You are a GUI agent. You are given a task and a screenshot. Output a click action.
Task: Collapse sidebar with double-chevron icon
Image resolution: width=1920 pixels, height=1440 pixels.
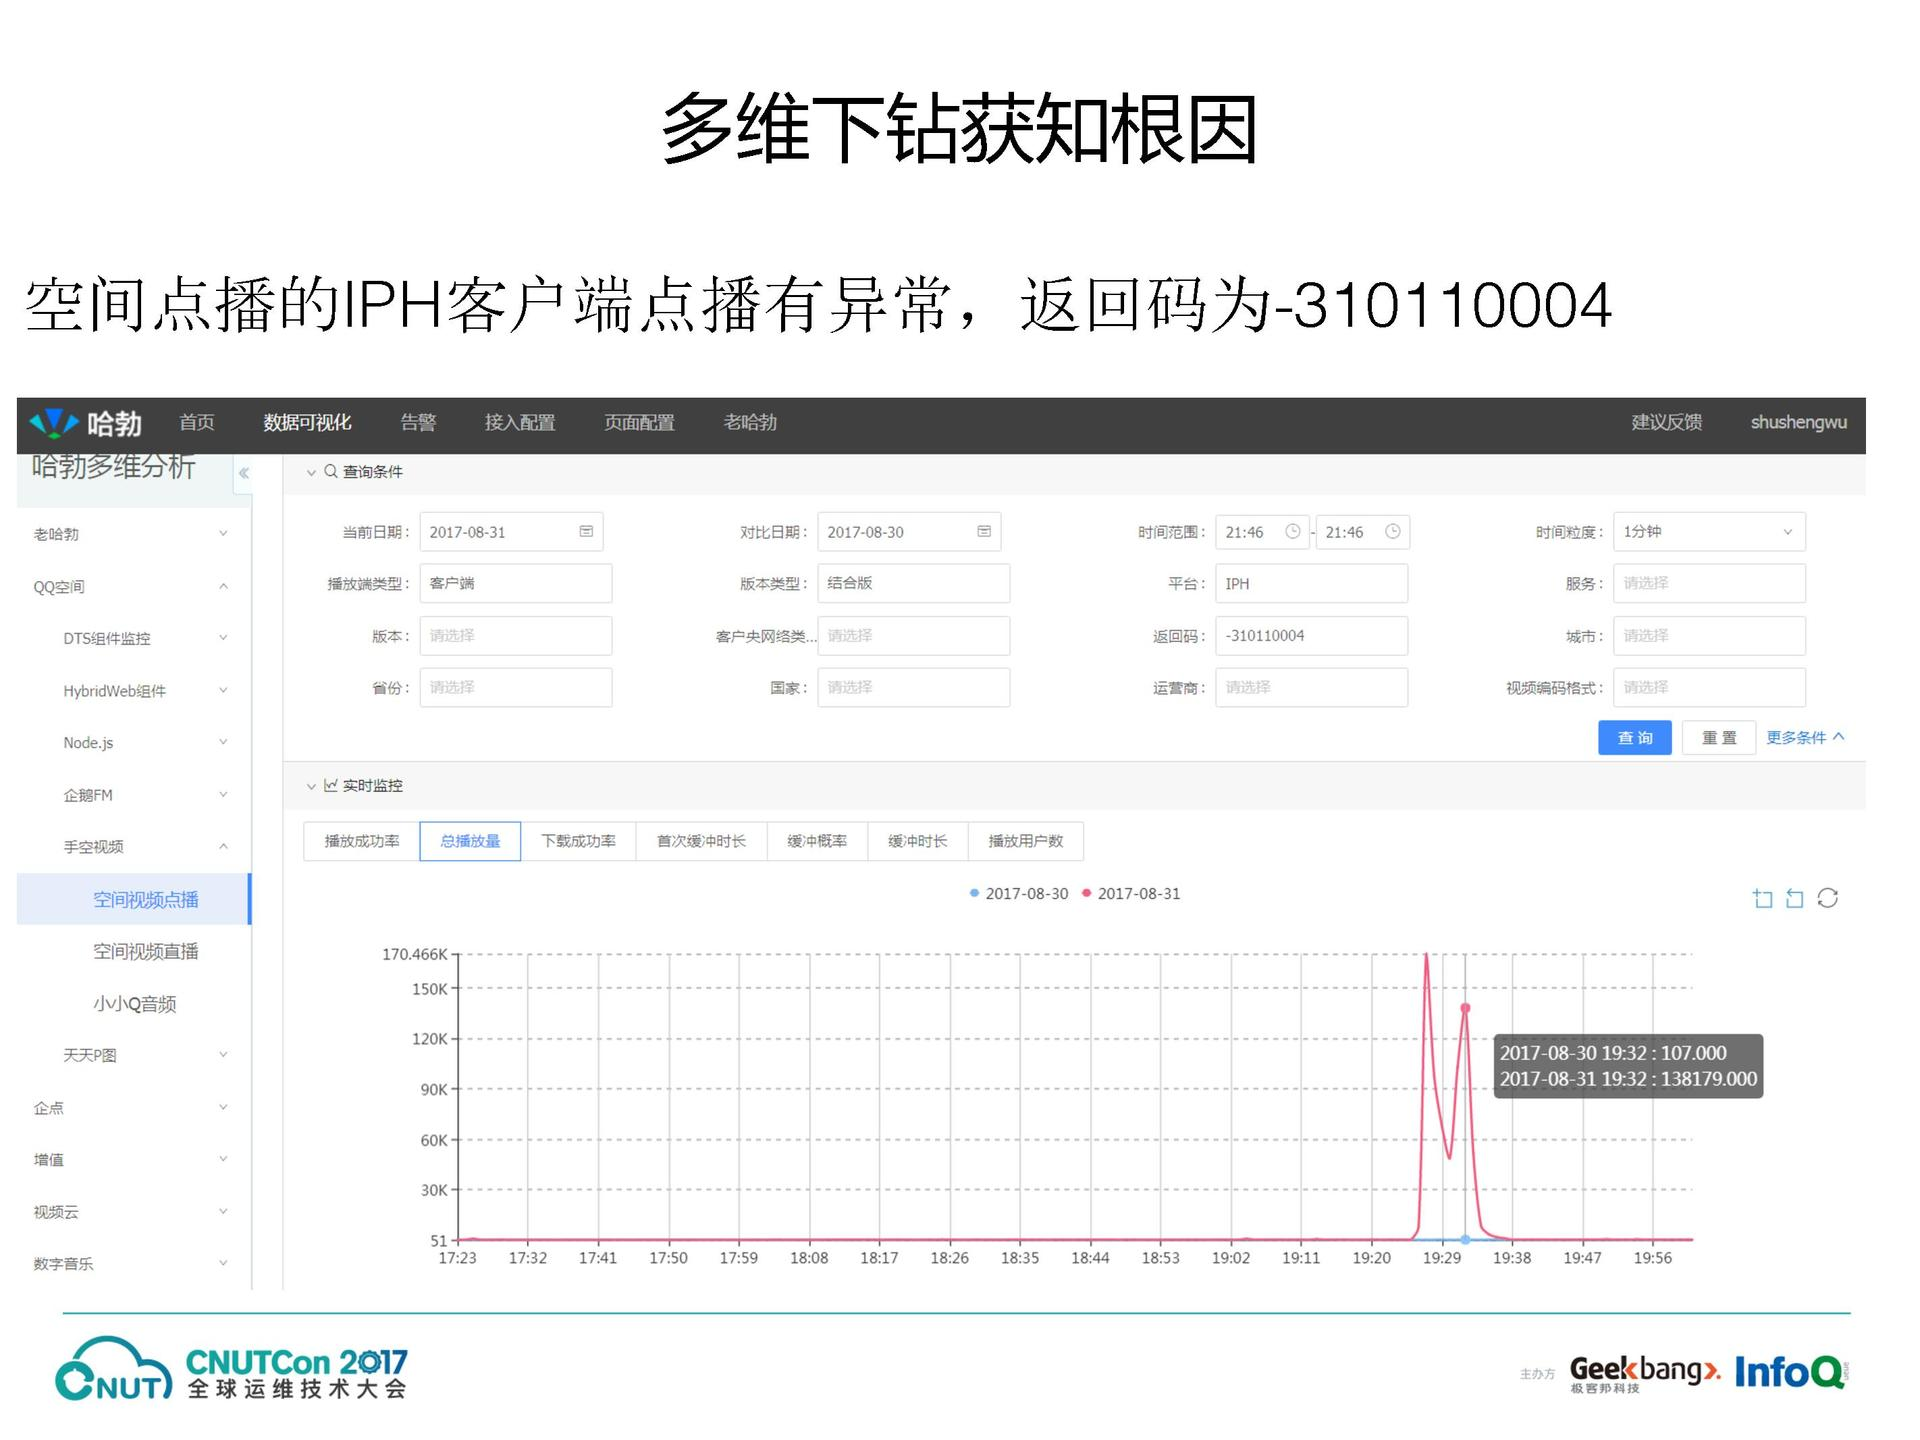click(x=244, y=473)
